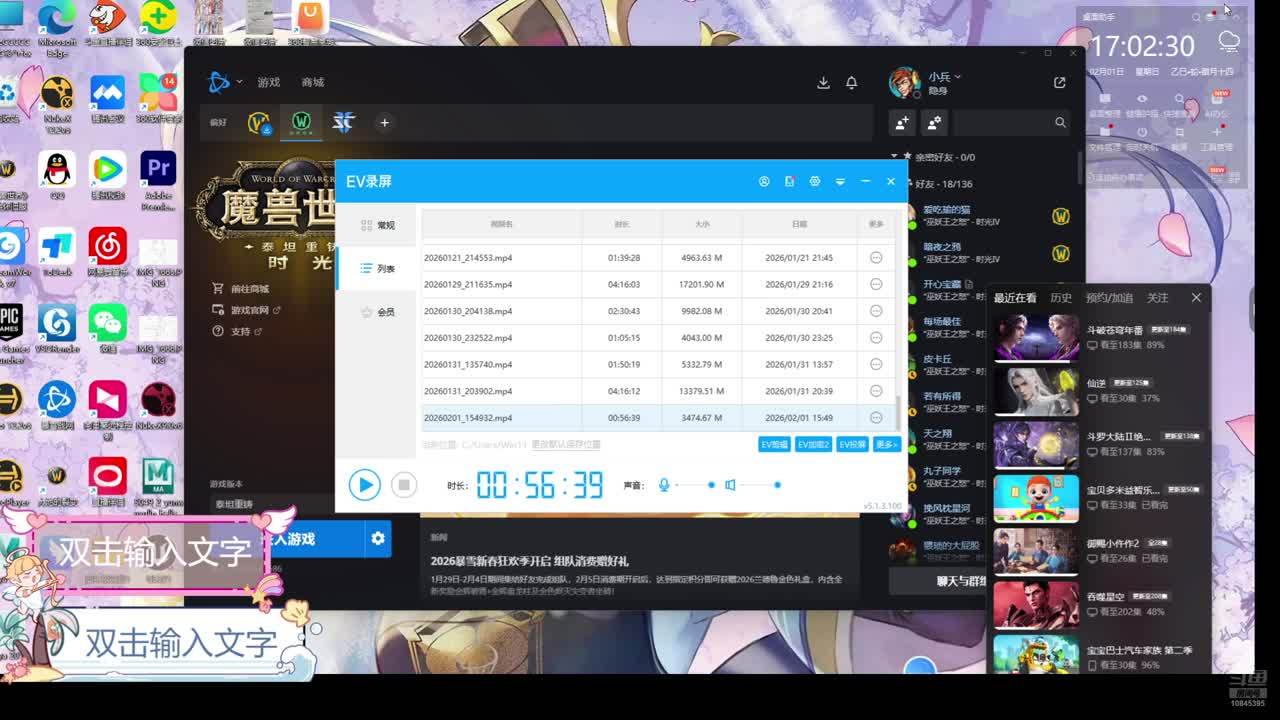This screenshot has height=720, width=1280.
Task: Mute the microphone icon in EV录屏
Action: pos(663,485)
